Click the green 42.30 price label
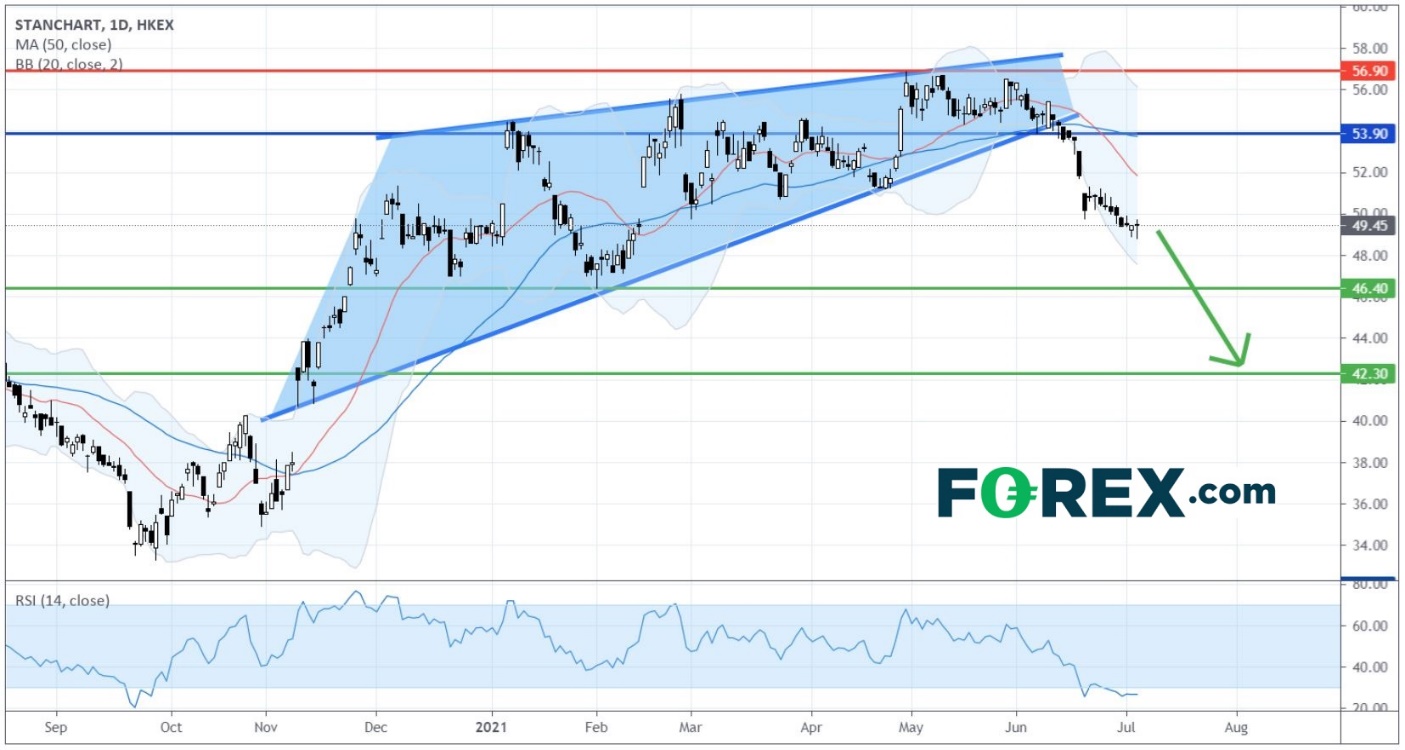 (1368, 374)
